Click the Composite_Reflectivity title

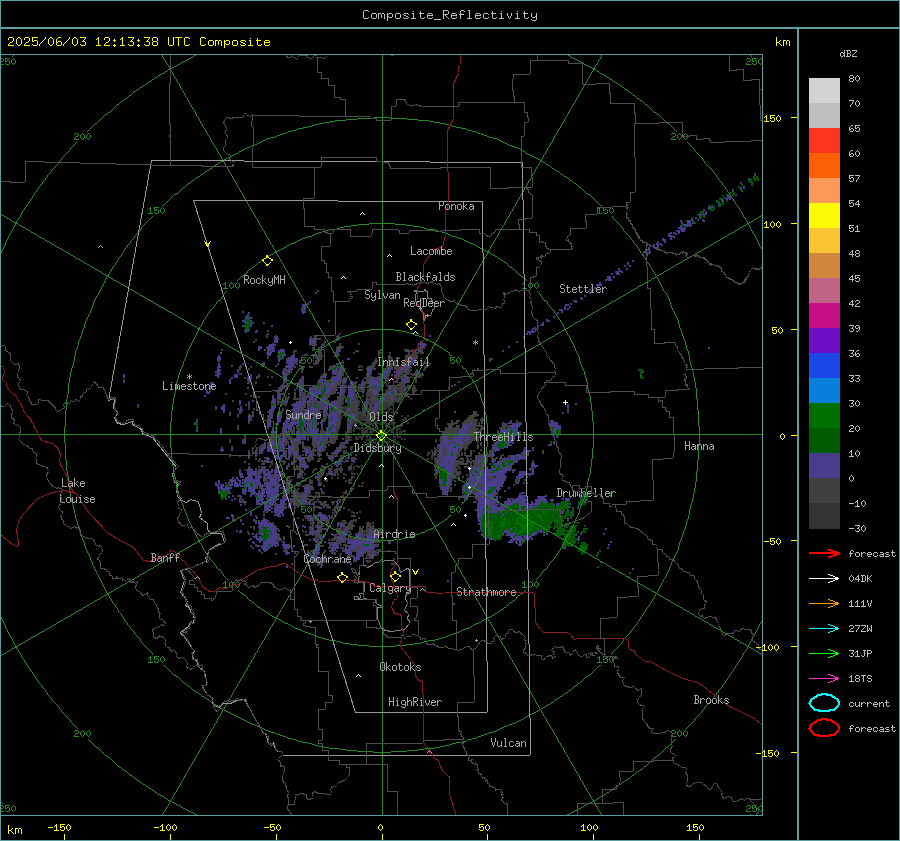point(450,15)
